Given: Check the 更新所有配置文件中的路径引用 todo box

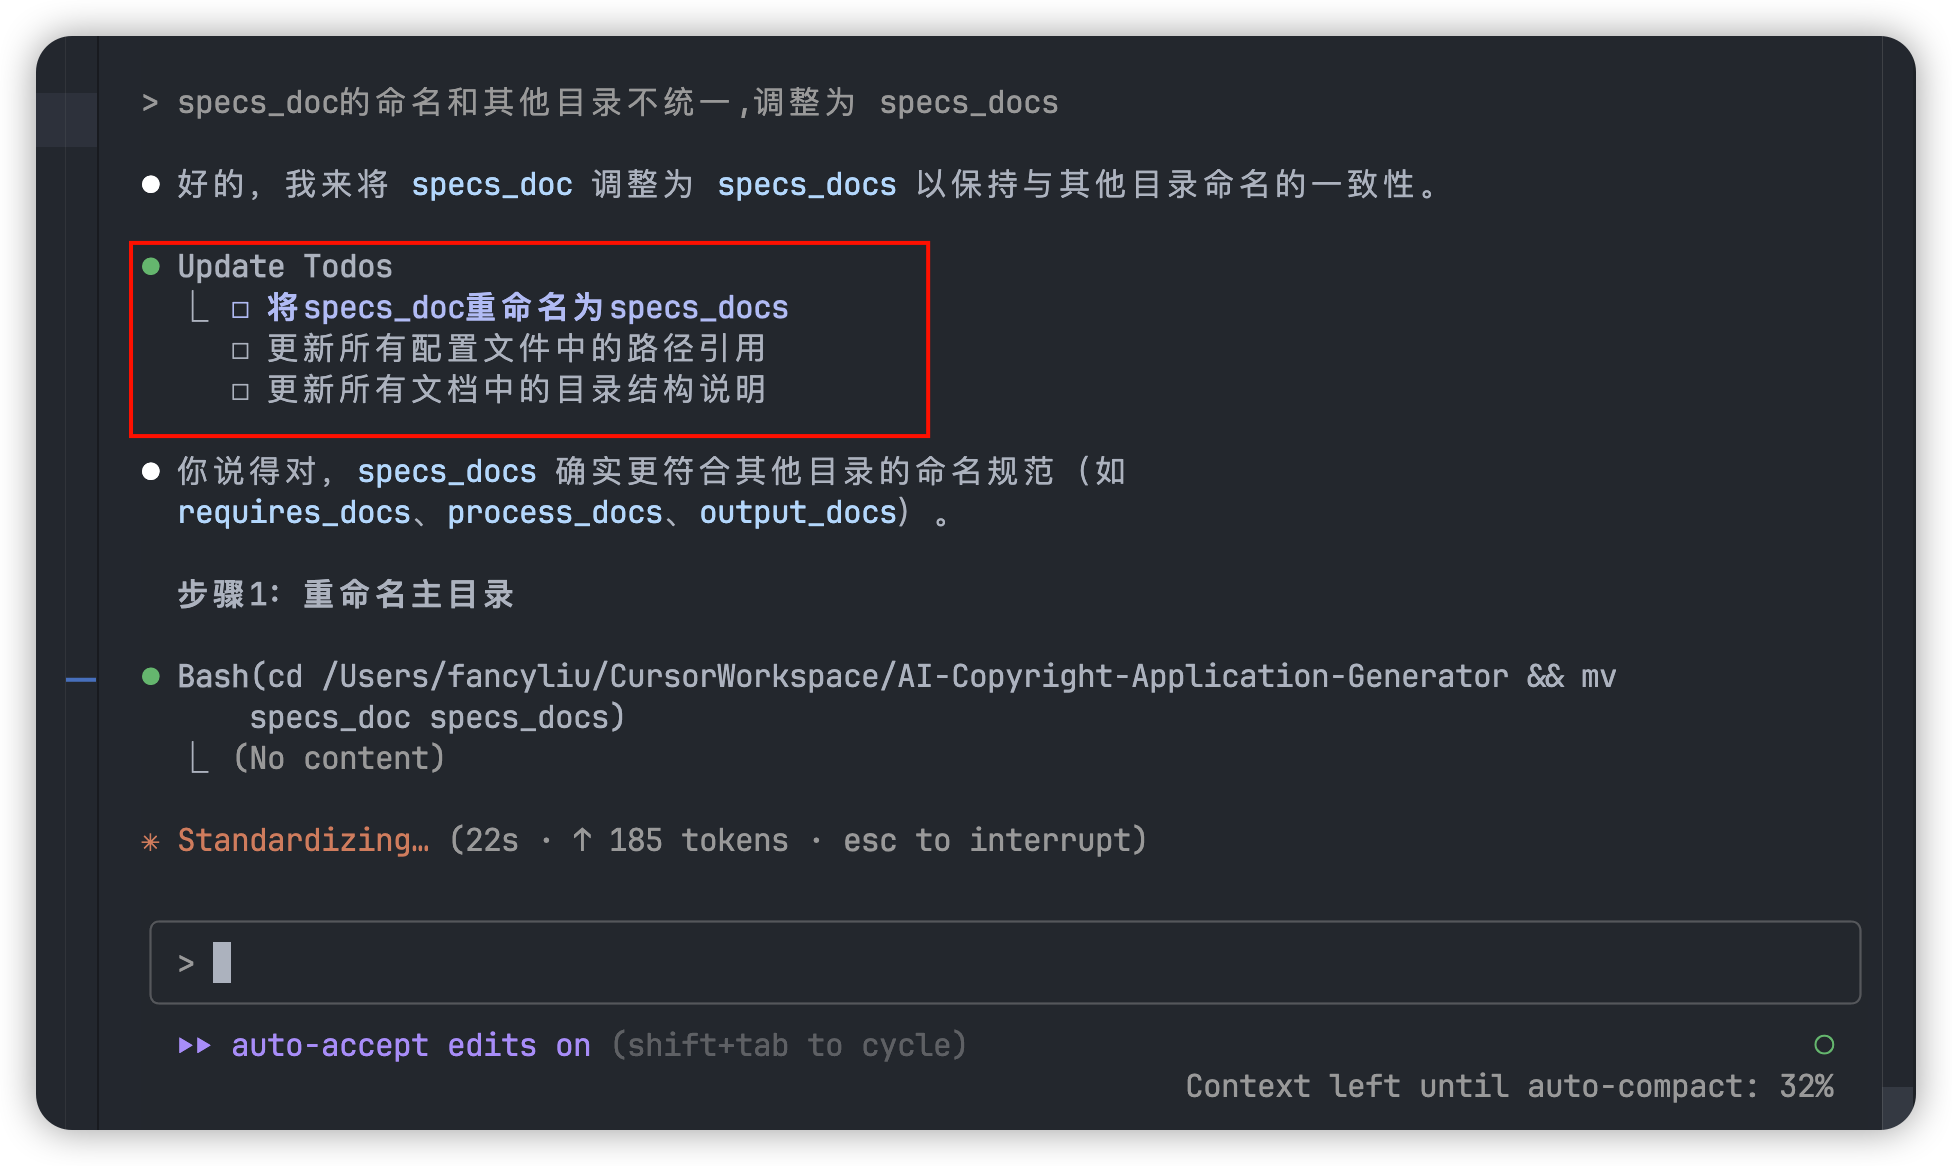Looking at the screenshot, I should click(240, 350).
